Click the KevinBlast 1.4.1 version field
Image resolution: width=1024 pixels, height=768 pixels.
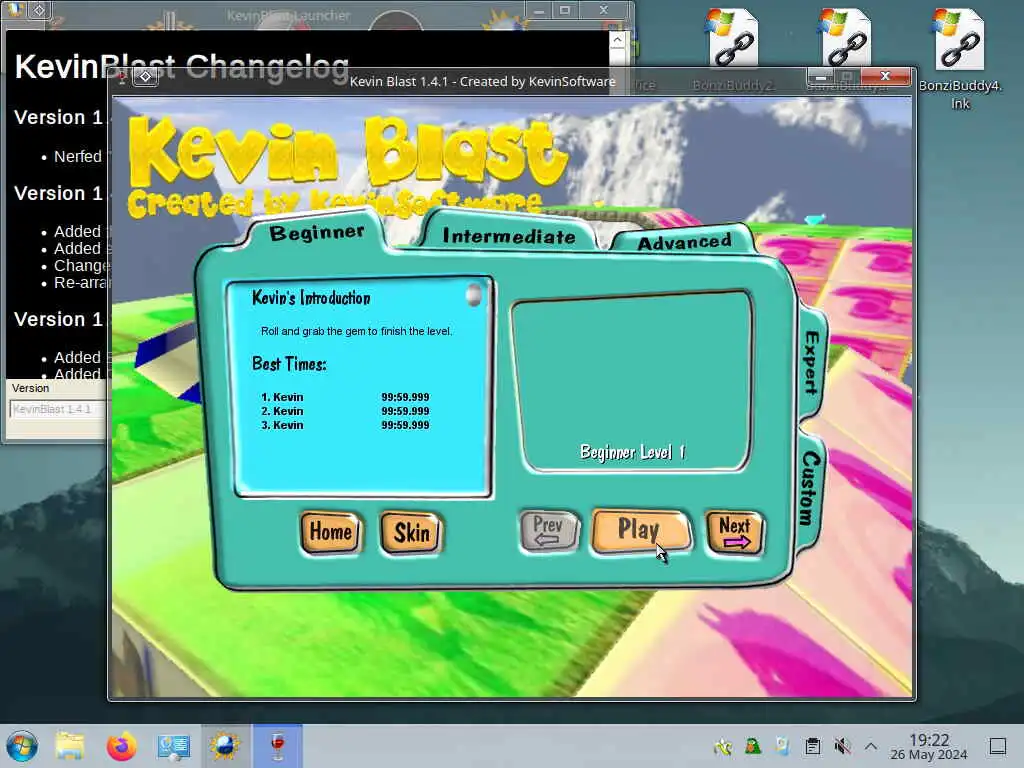[x=57, y=409]
